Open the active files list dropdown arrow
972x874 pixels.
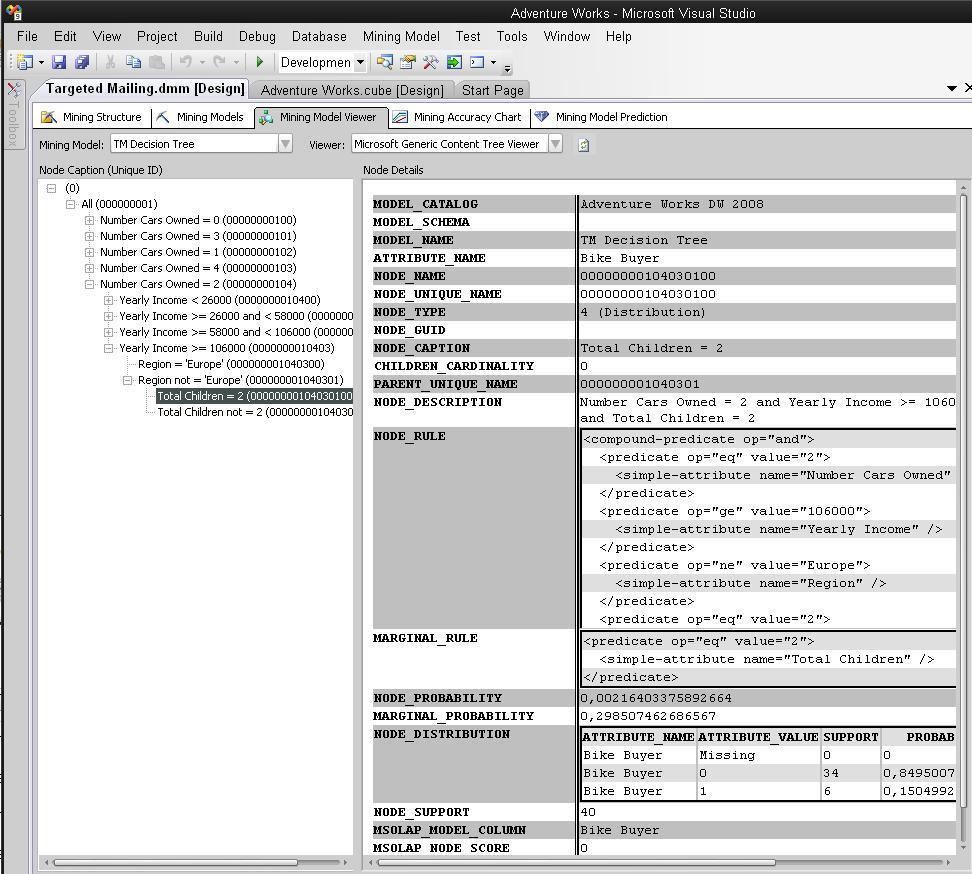(x=952, y=89)
